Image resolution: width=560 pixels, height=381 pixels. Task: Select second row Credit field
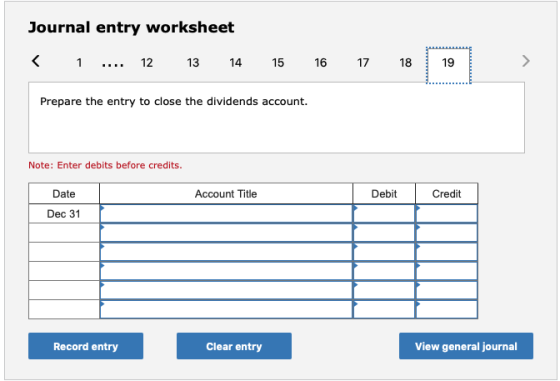[x=446, y=233]
